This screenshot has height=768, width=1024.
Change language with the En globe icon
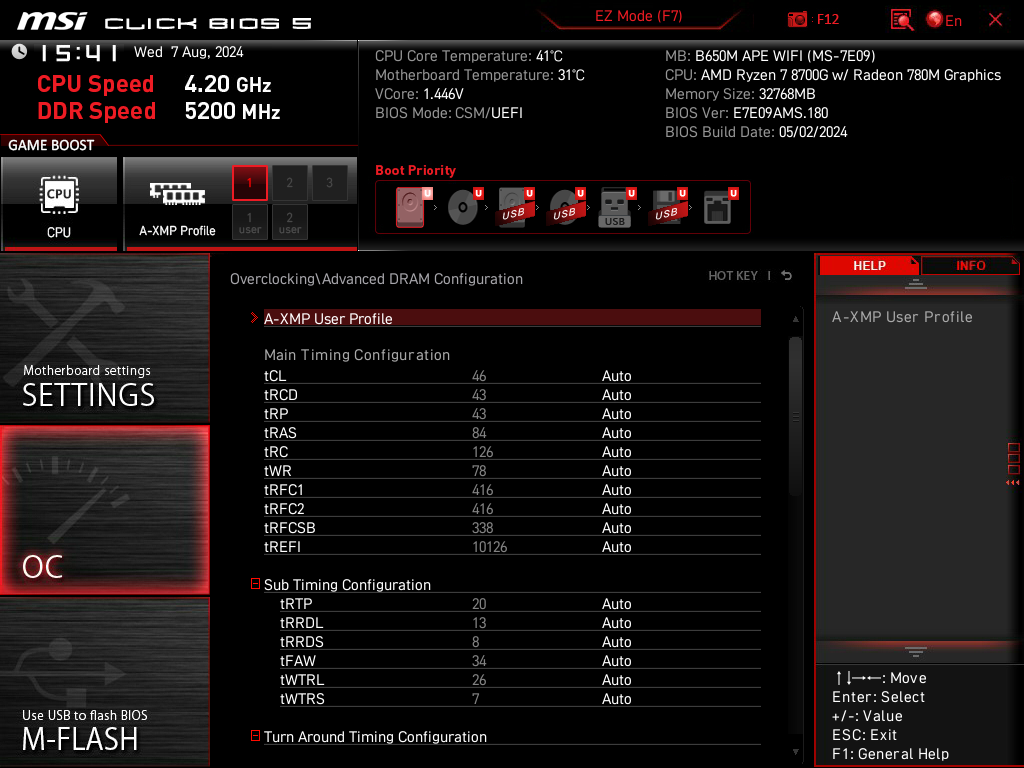944,20
